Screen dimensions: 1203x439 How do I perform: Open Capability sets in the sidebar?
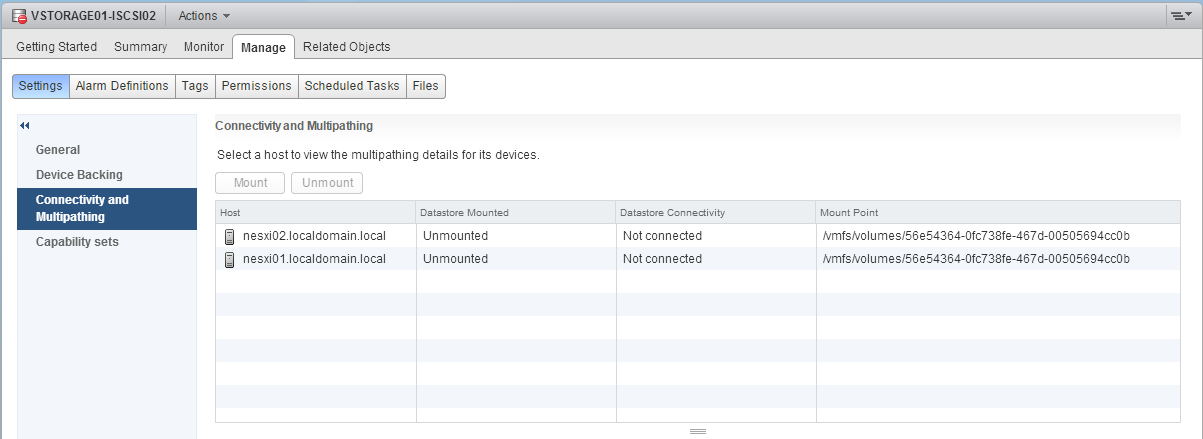[77, 242]
